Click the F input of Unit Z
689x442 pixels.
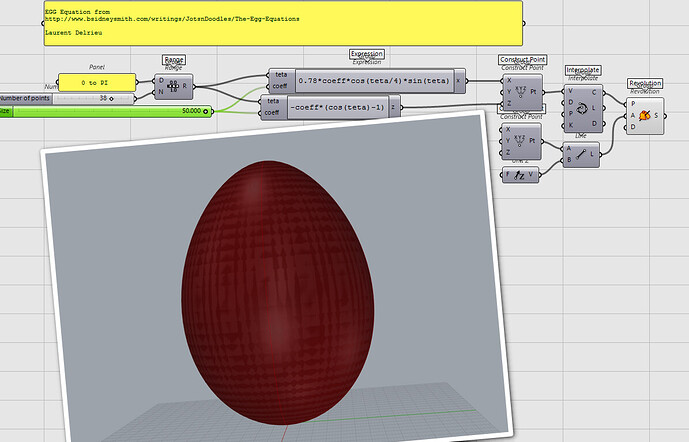508,175
